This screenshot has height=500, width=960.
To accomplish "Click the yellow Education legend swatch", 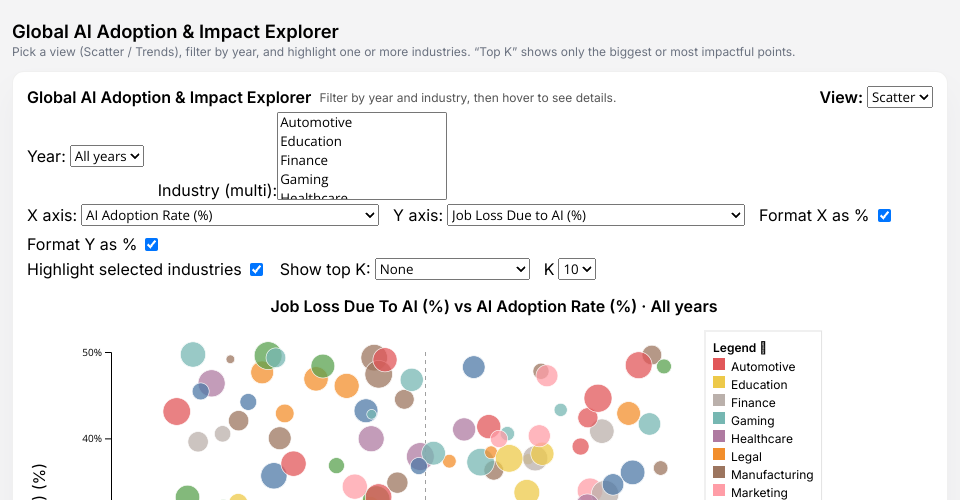I will 719,385.
